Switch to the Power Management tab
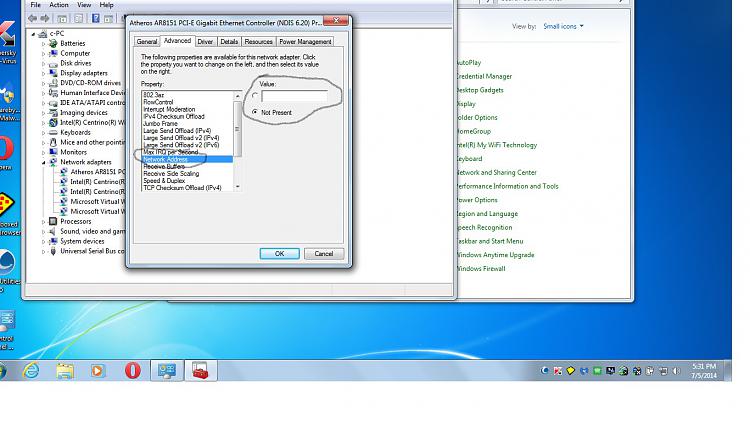 [x=305, y=42]
